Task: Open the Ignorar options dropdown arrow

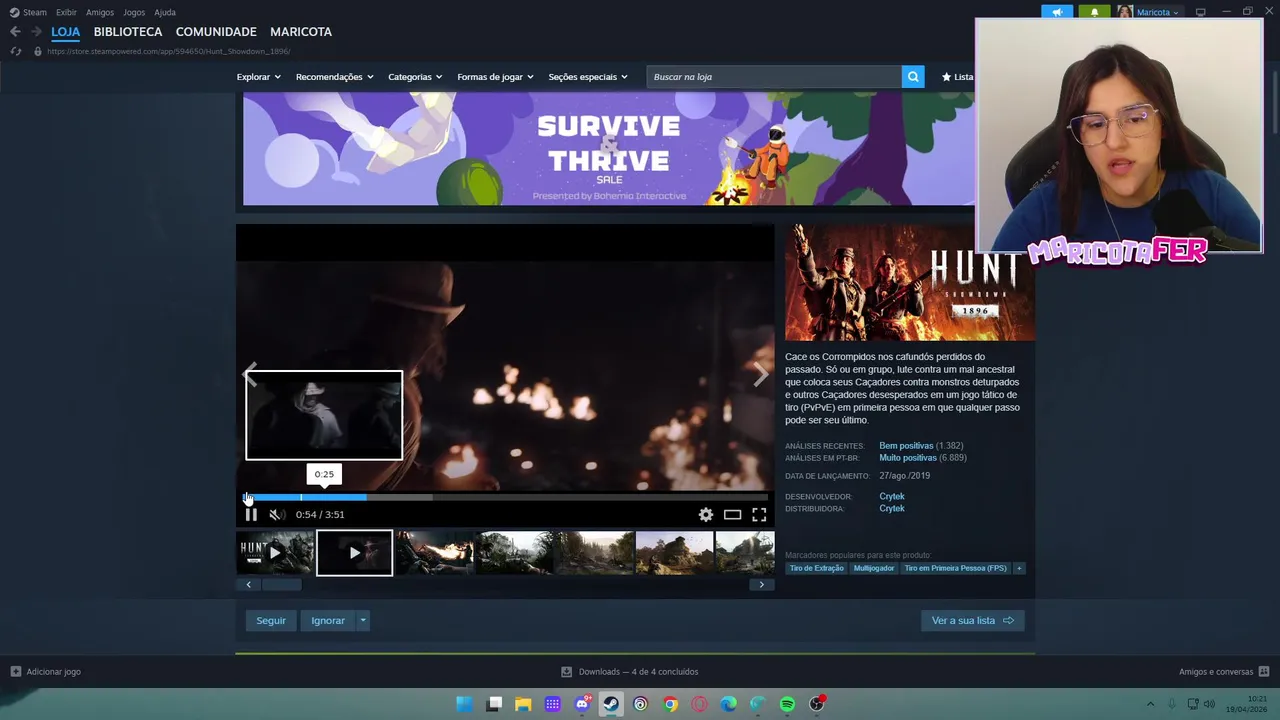Action: coord(363,621)
